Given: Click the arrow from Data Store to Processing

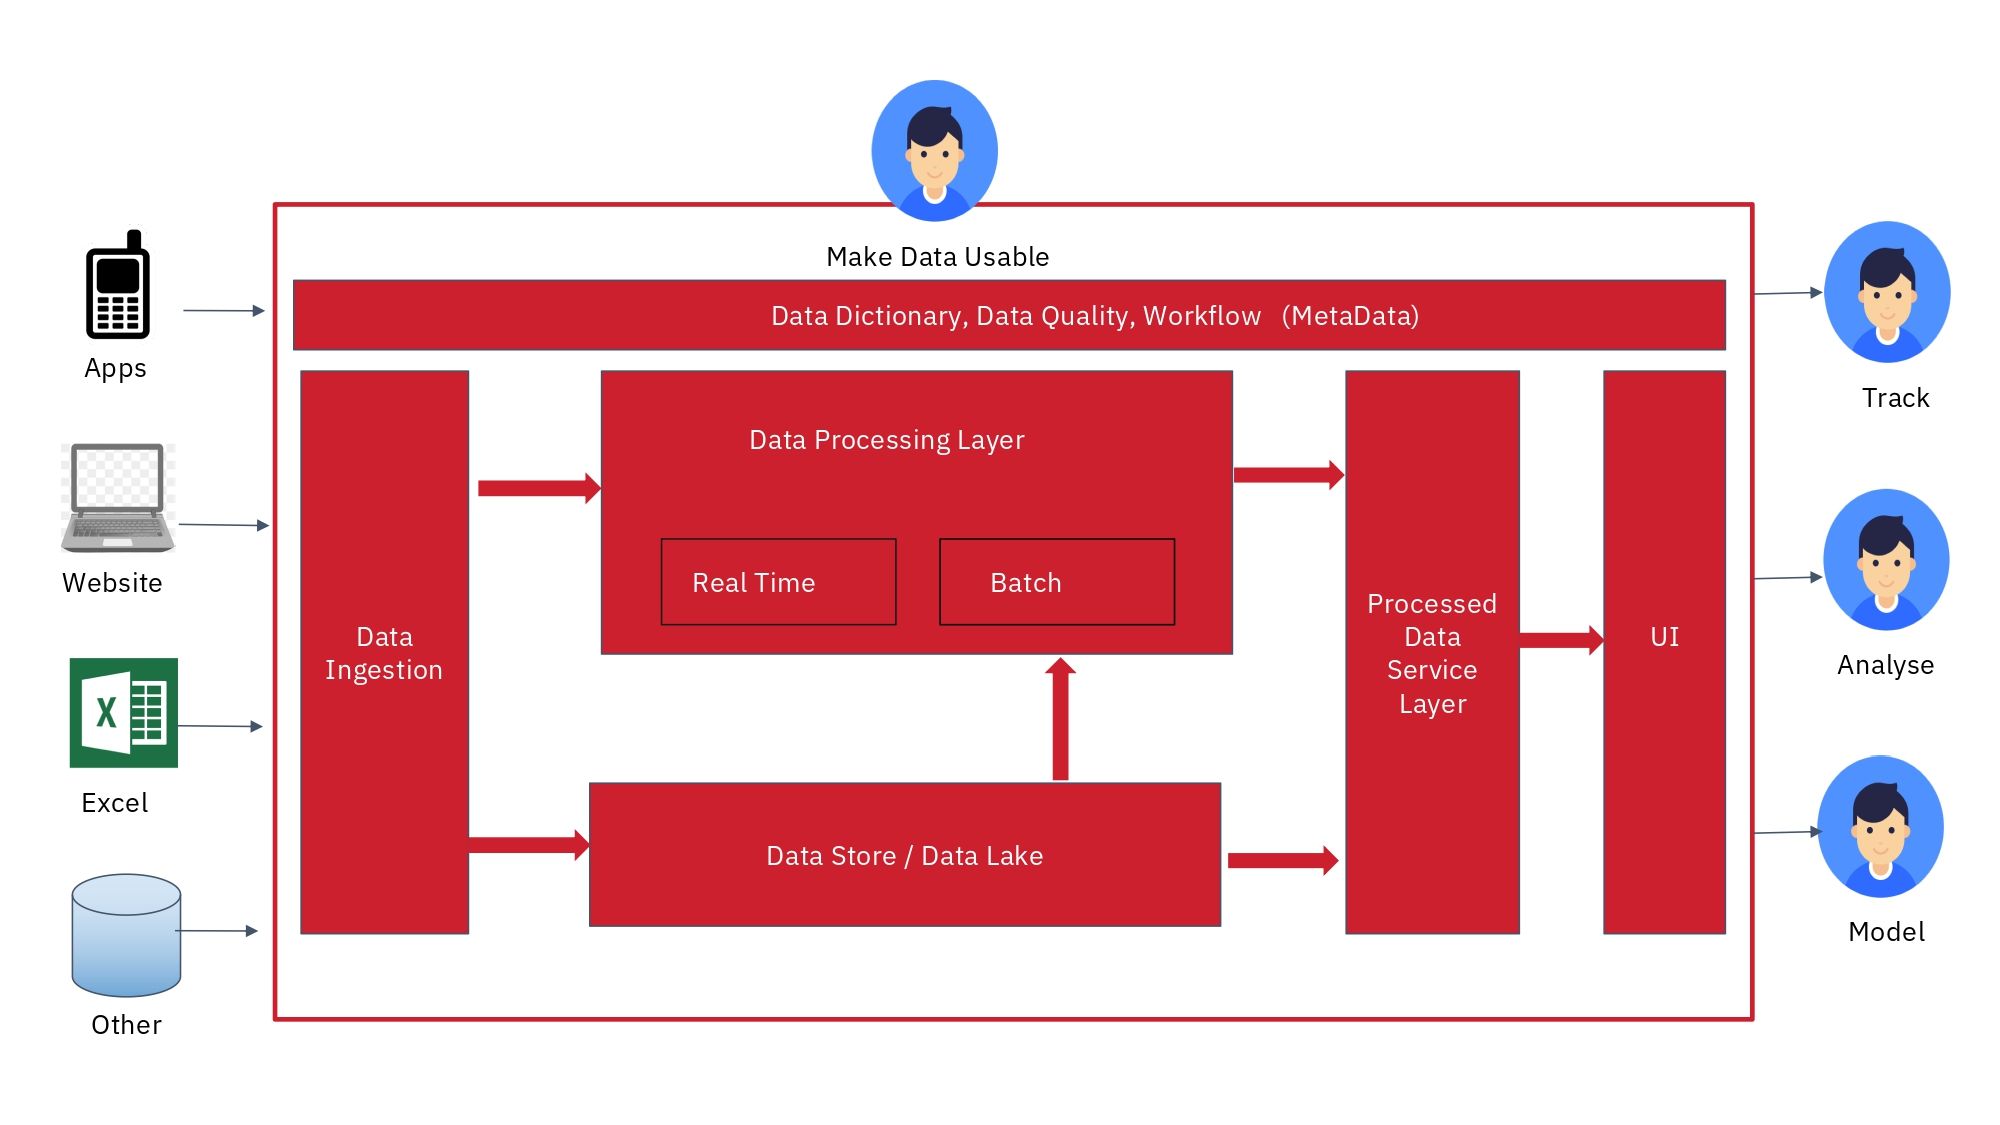Looking at the screenshot, I should tap(1058, 718).
